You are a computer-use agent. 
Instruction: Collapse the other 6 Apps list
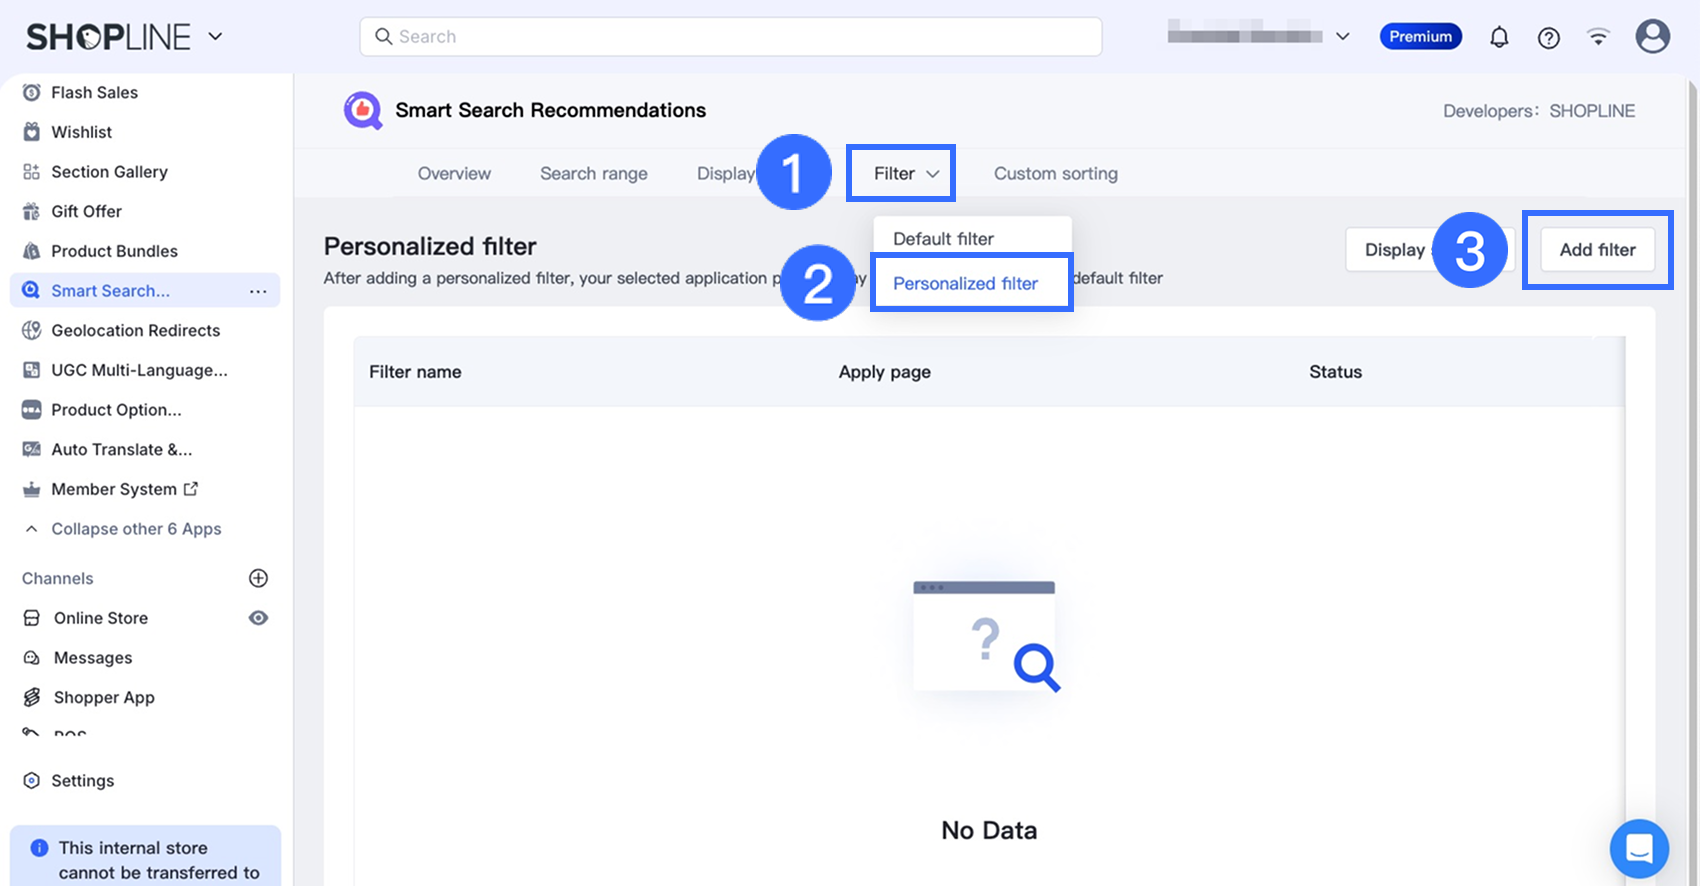[x=136, y=529]
